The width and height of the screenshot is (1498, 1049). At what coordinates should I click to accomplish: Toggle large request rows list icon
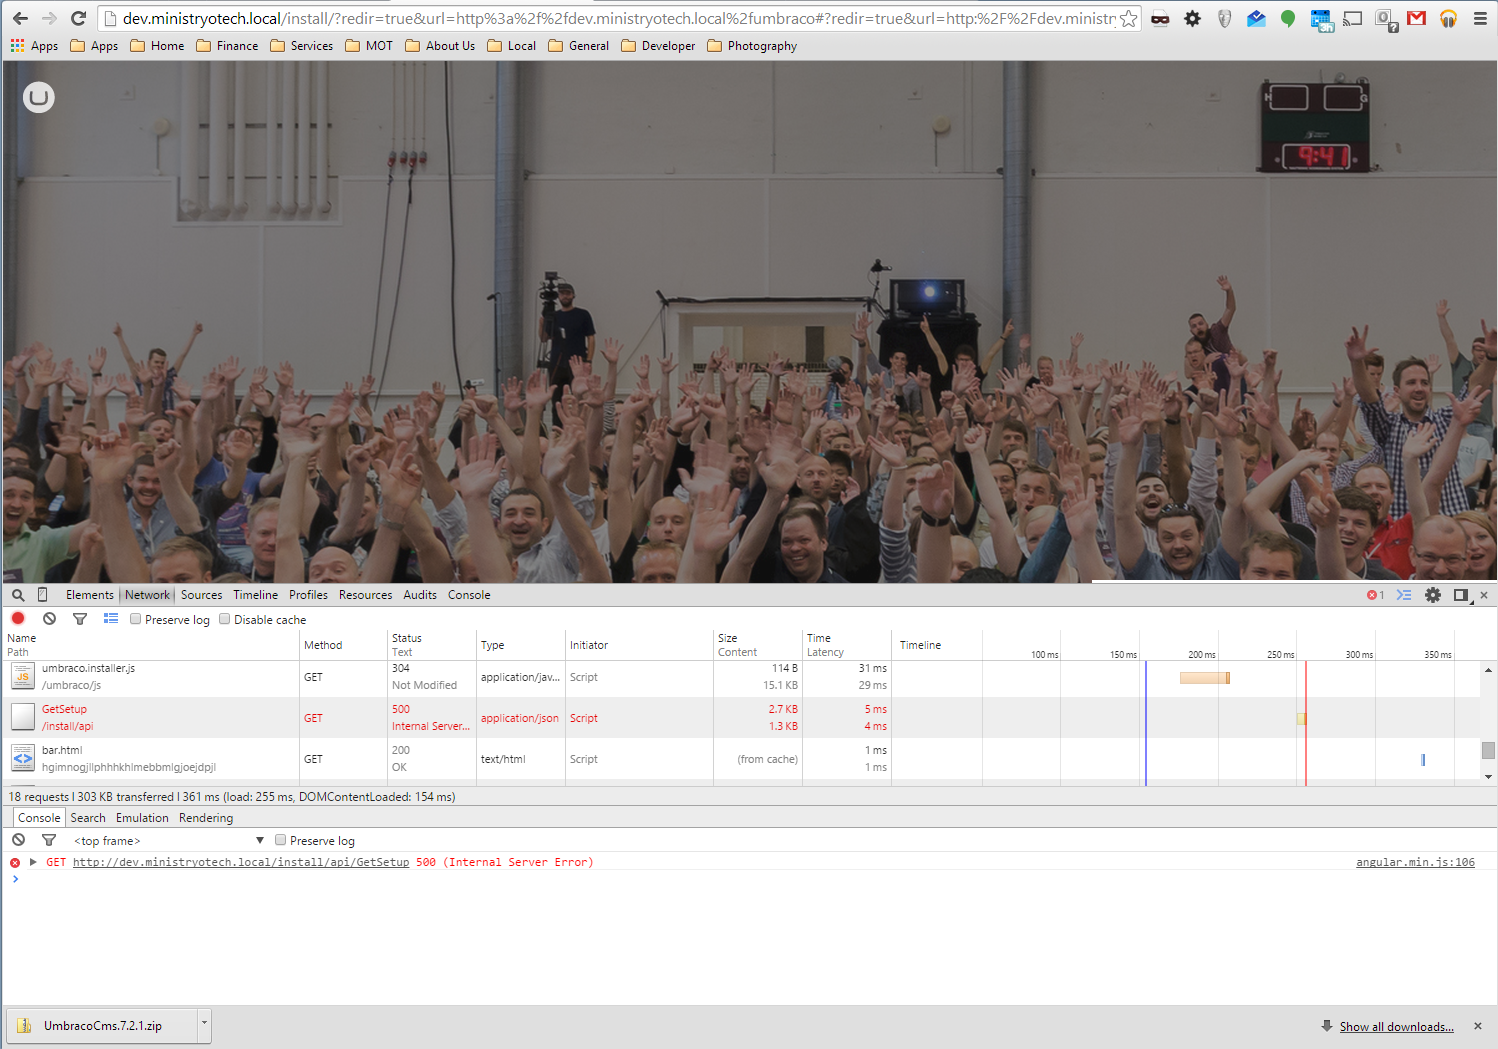(111, 619)
